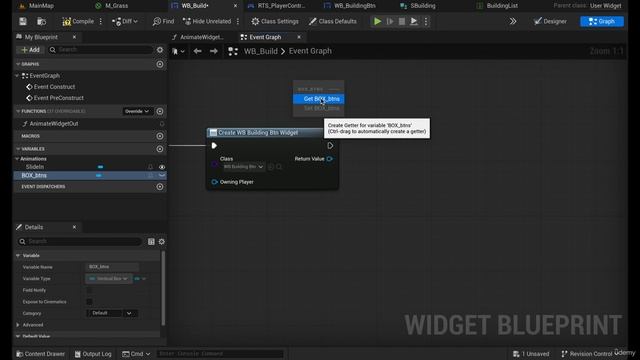Collapse the Animations variable category

[x=17, y=159]
